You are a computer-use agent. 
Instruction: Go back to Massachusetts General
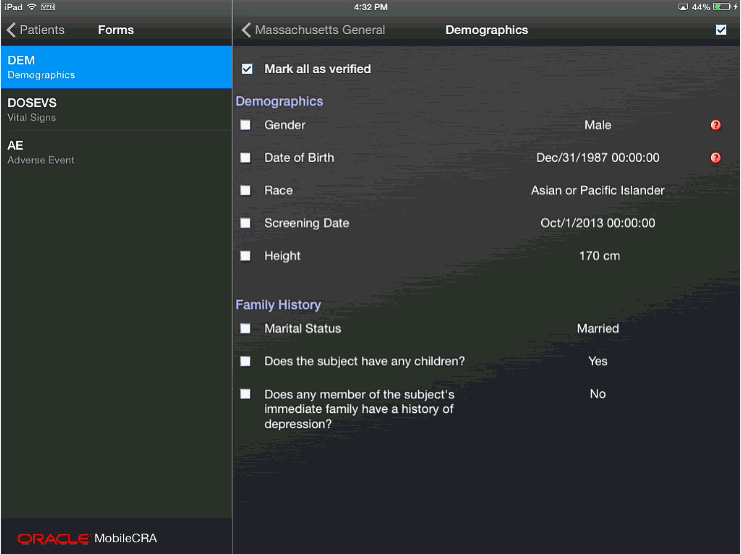click(314, 30)
